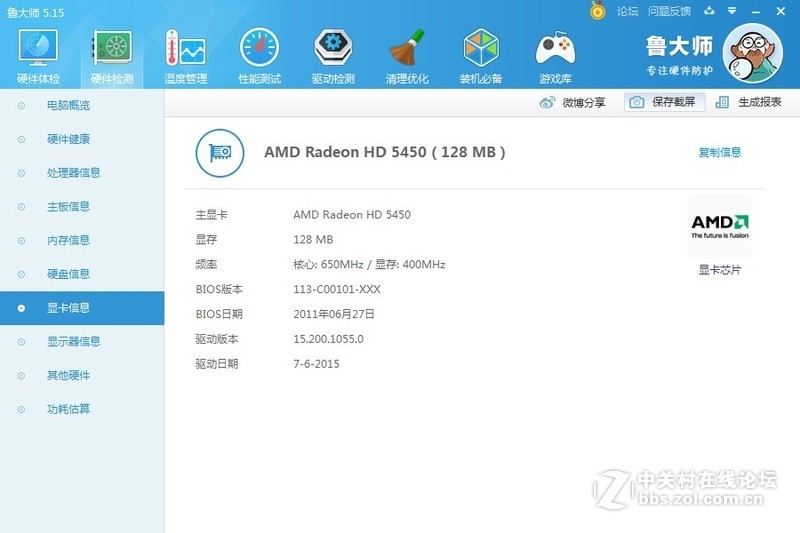Select 硬盘信息 in the sidebar

(82, 274)
